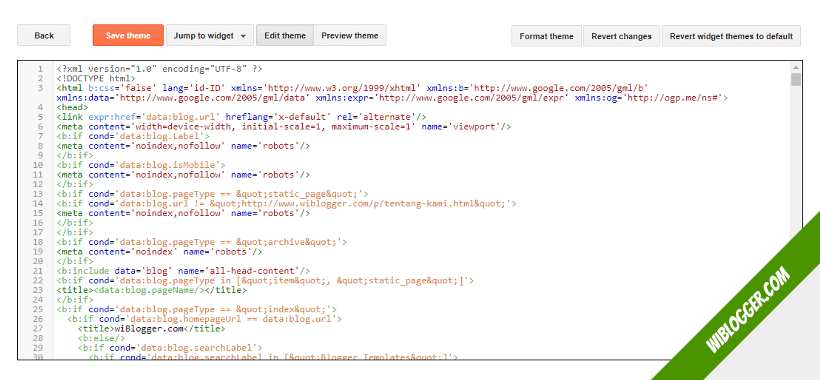Click the archive pageType condition on line 18
This screenshot has width=820, height=380.
[202, 242]
